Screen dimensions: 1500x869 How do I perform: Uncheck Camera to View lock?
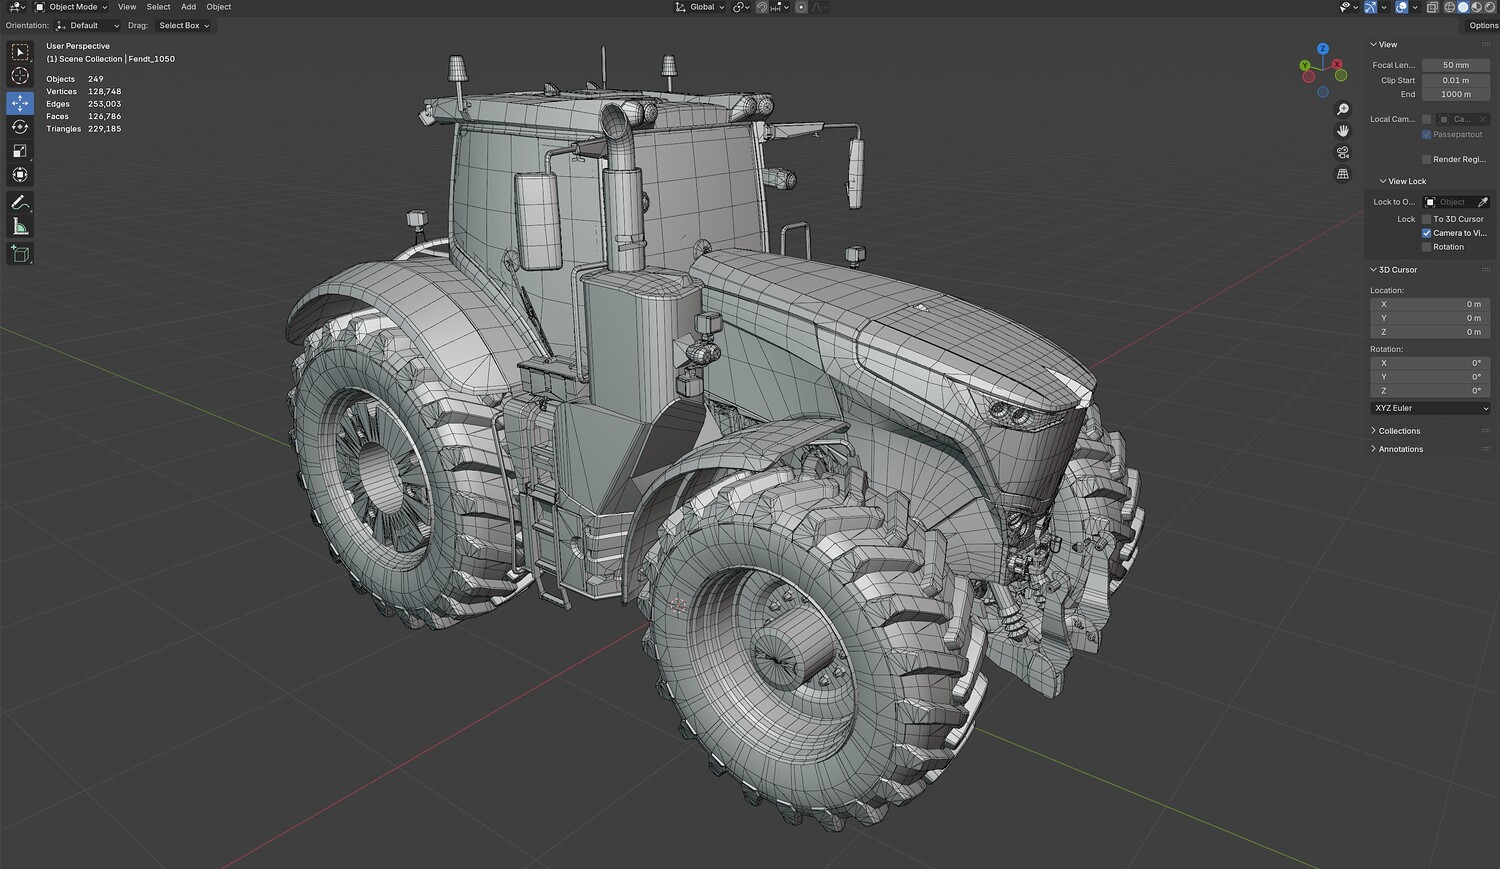tap(1427, 233)
